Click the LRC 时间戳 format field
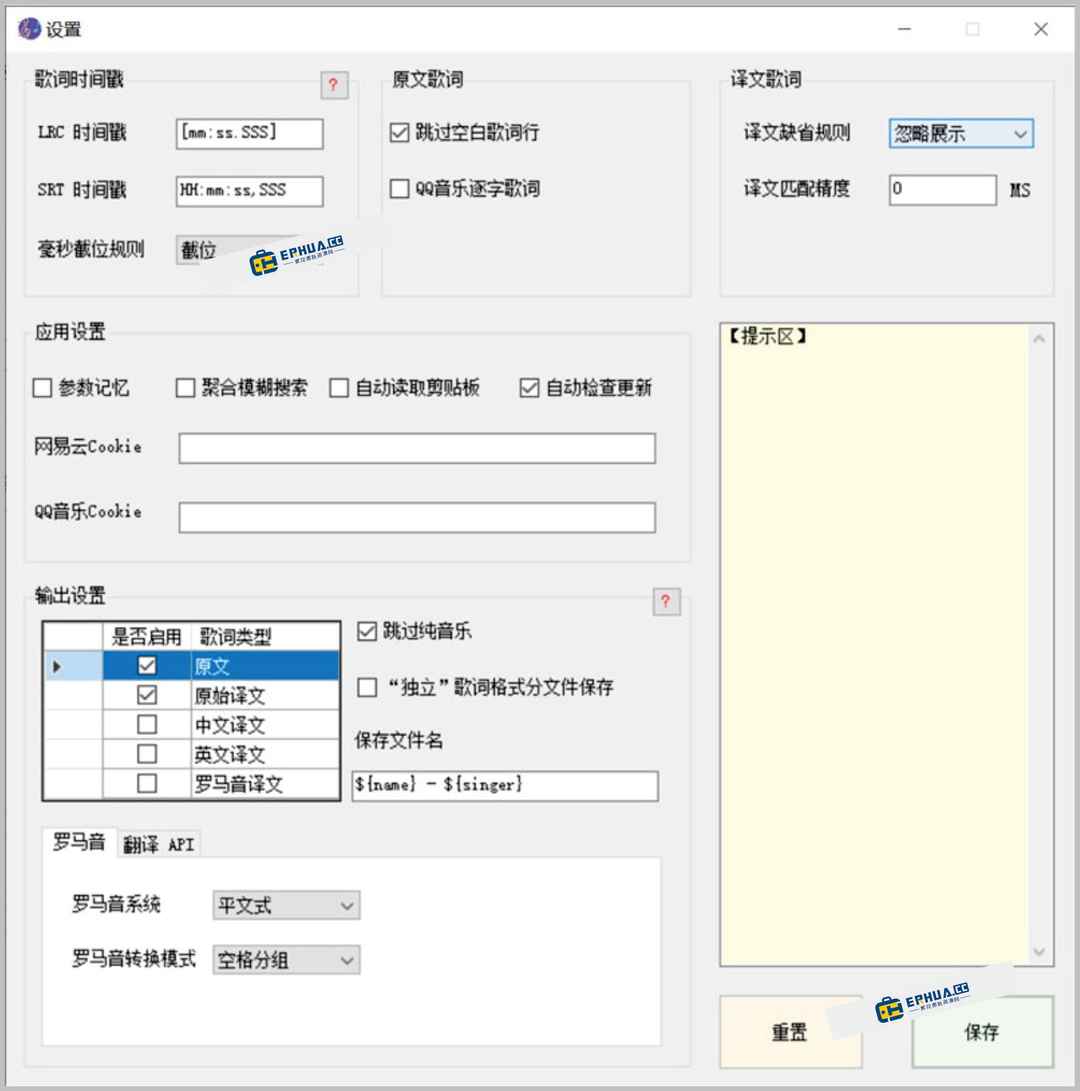This screenshot has width=1080, height=1091. (250, 134)
